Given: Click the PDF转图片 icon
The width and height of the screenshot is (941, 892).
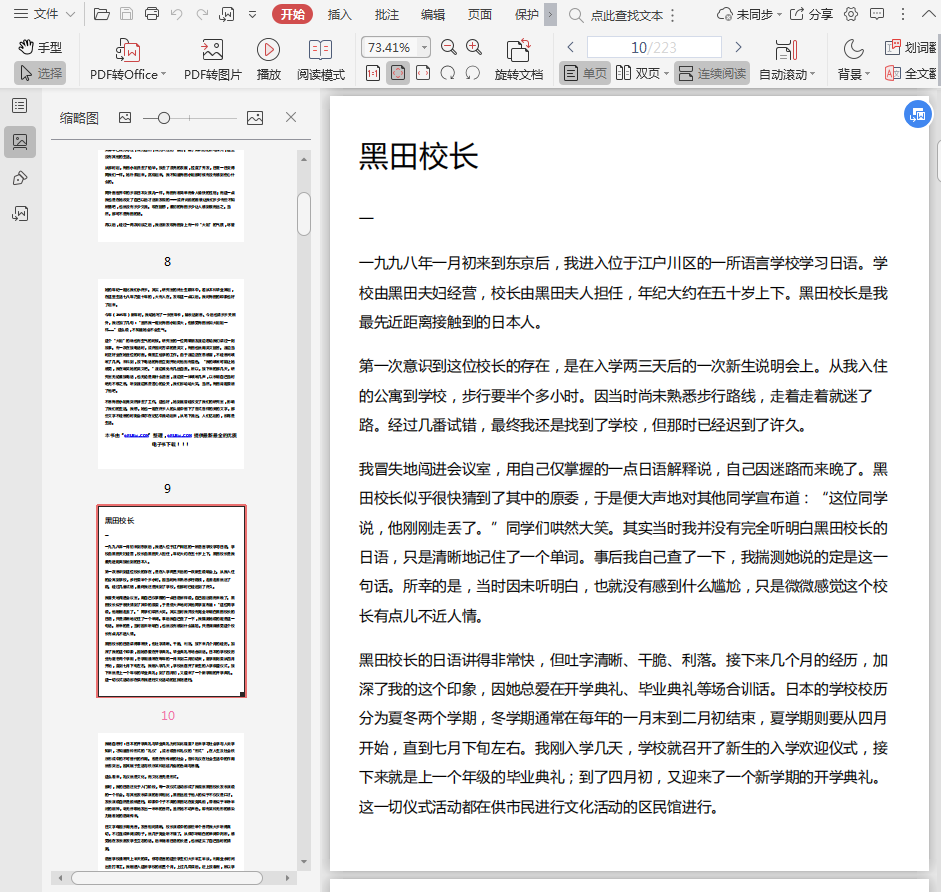Looking at the screenshot, I should coord(212,50).
